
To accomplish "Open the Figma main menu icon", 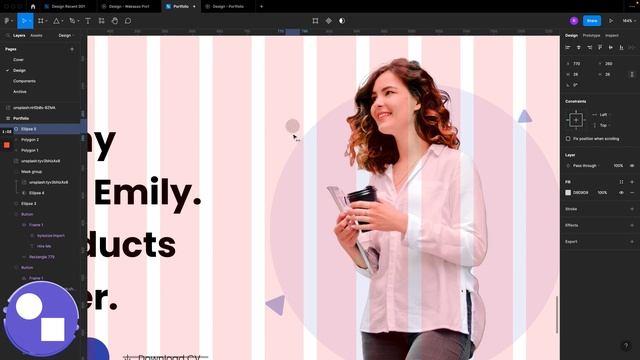I will [7, 21].
